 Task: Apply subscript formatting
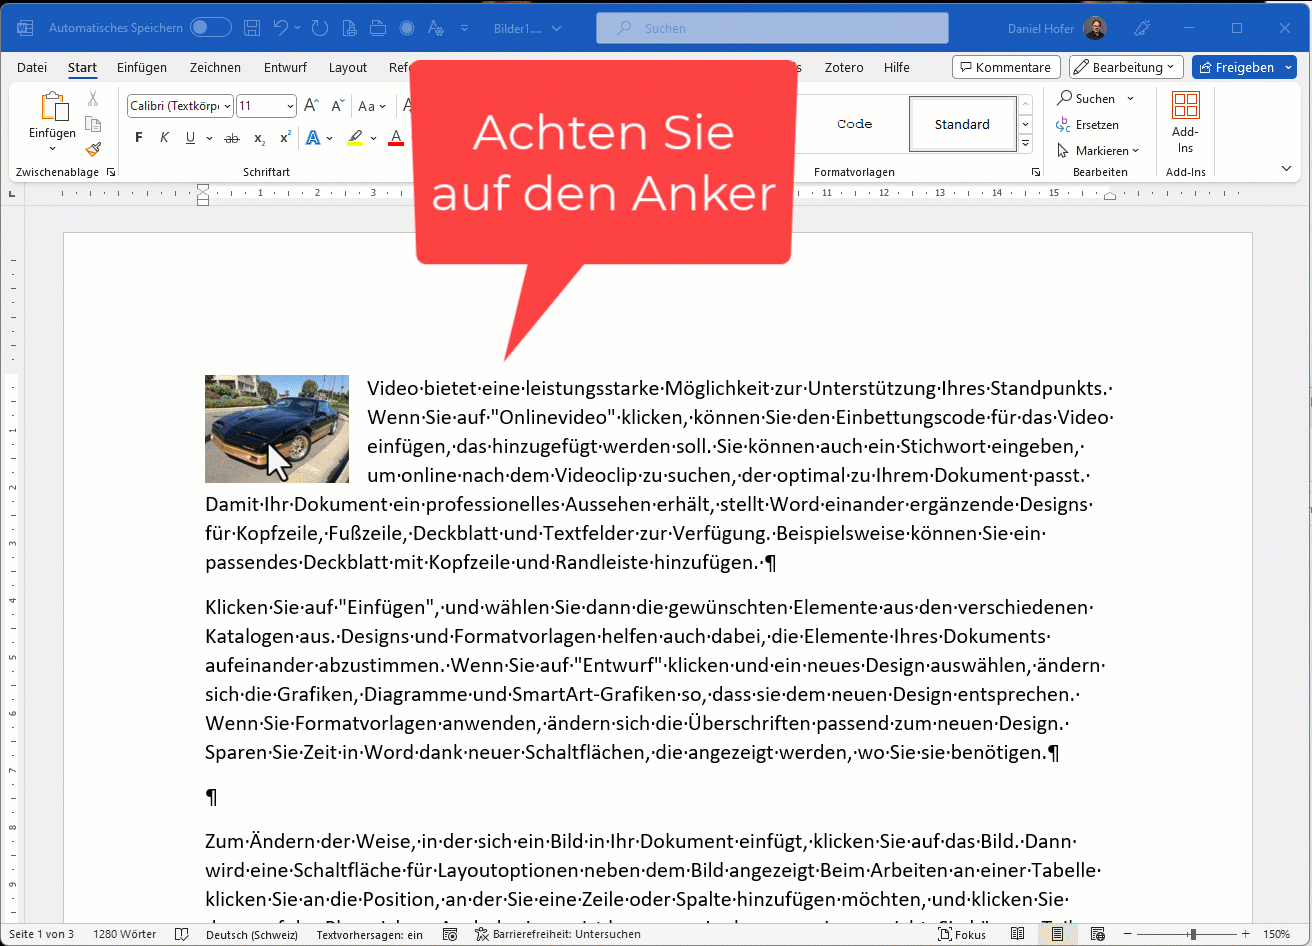[259, 138]
